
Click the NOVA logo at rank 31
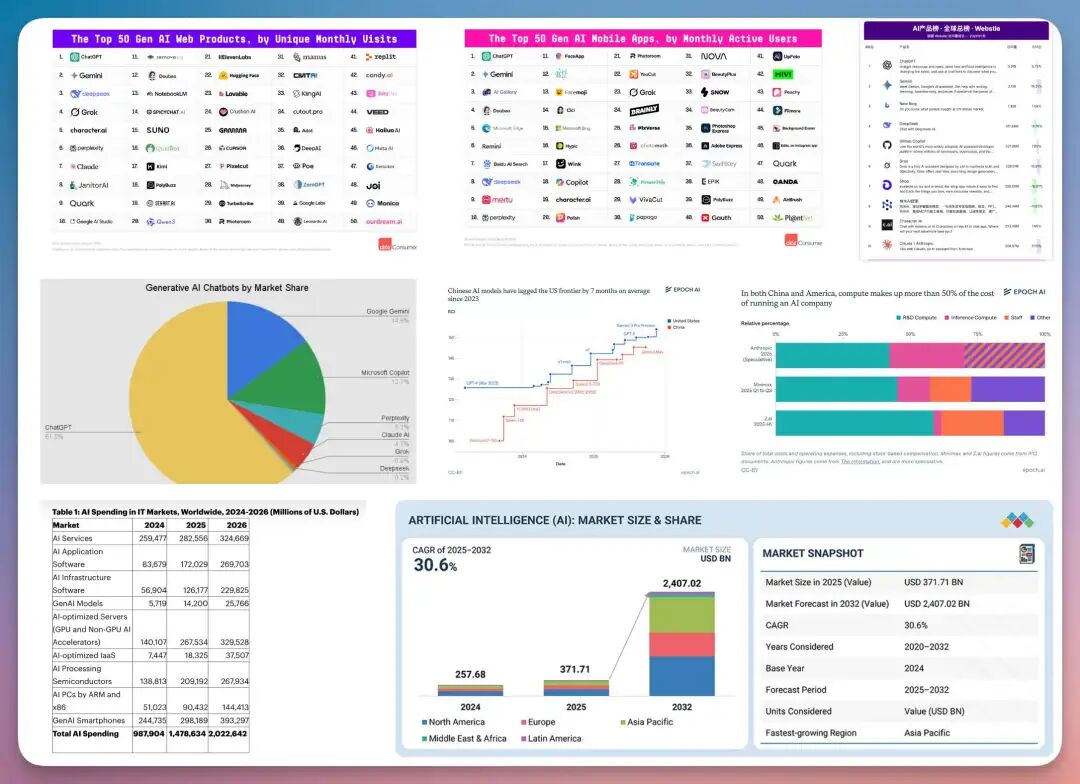point(714,57)
